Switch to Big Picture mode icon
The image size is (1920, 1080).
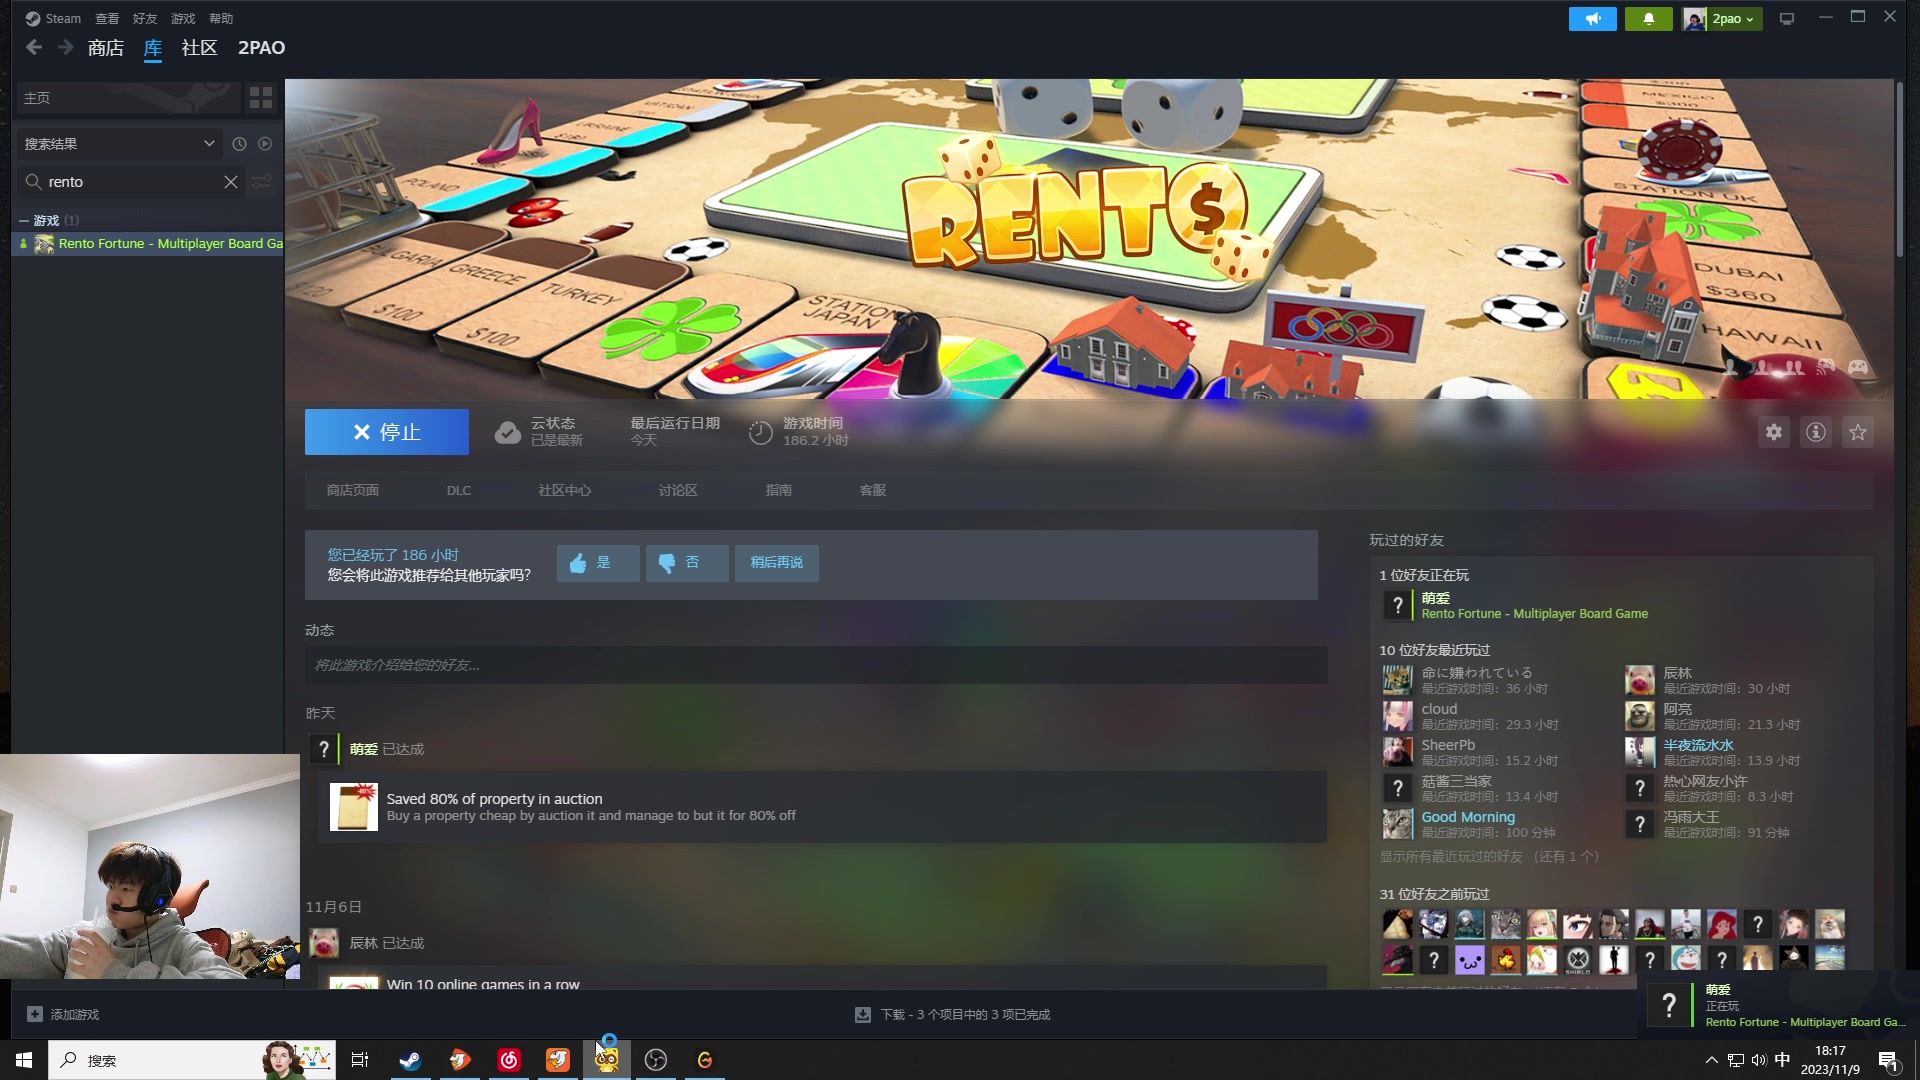pos(1787,19)
